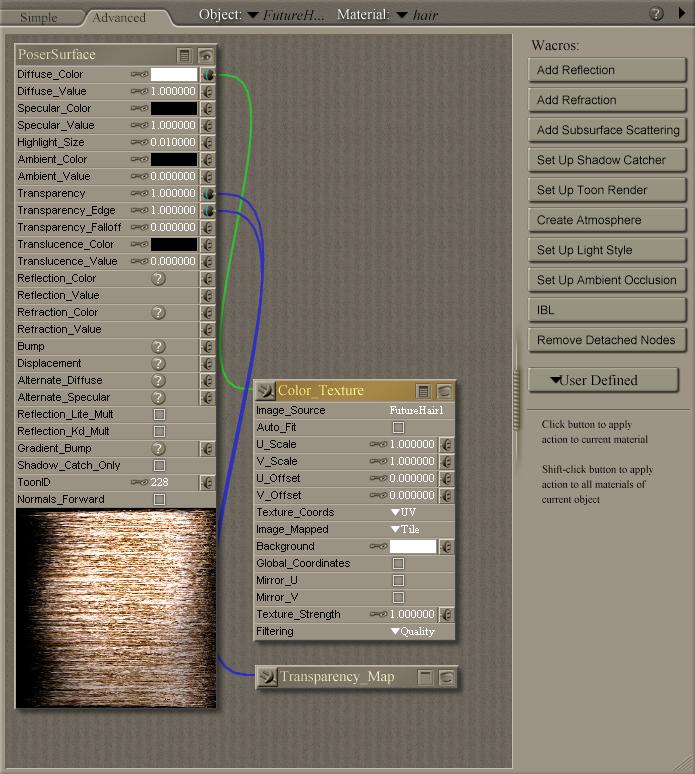Click the U_Scale connector plug icon
The height and width of the screenshot is (774, 695).
[x=447, y=445]
